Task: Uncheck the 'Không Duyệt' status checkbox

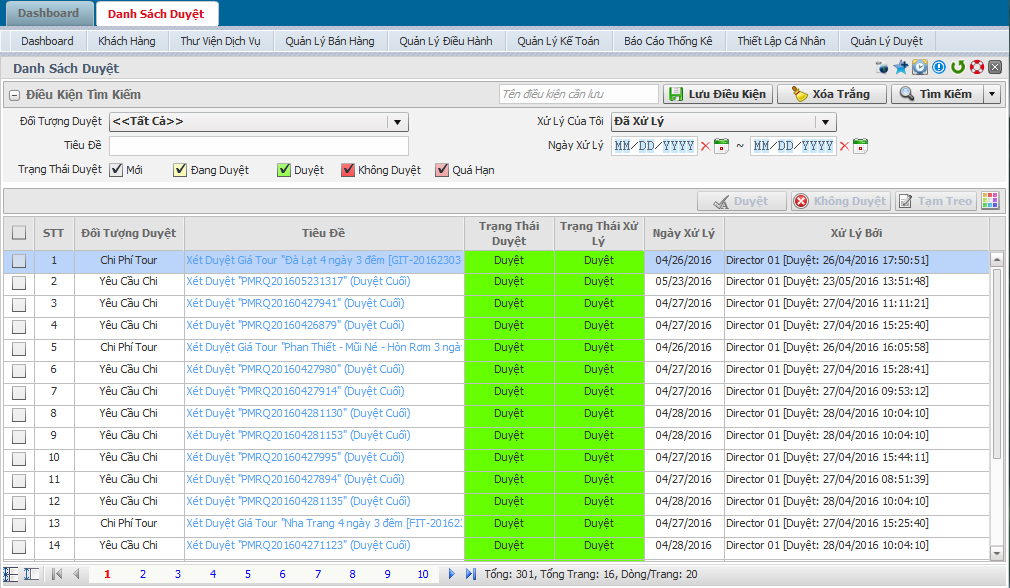Action: coord(348,170)
